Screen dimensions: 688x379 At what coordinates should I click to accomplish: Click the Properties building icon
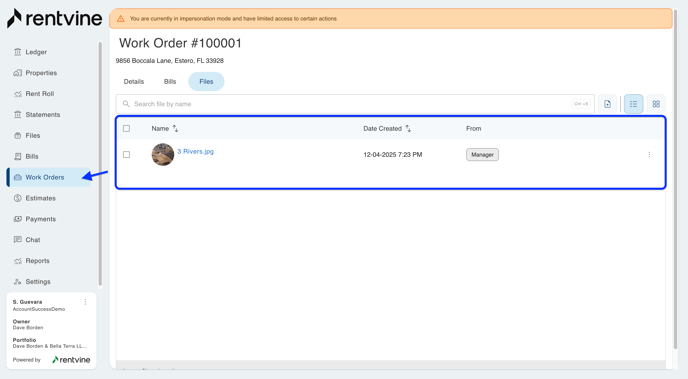[x=18, y=73]
